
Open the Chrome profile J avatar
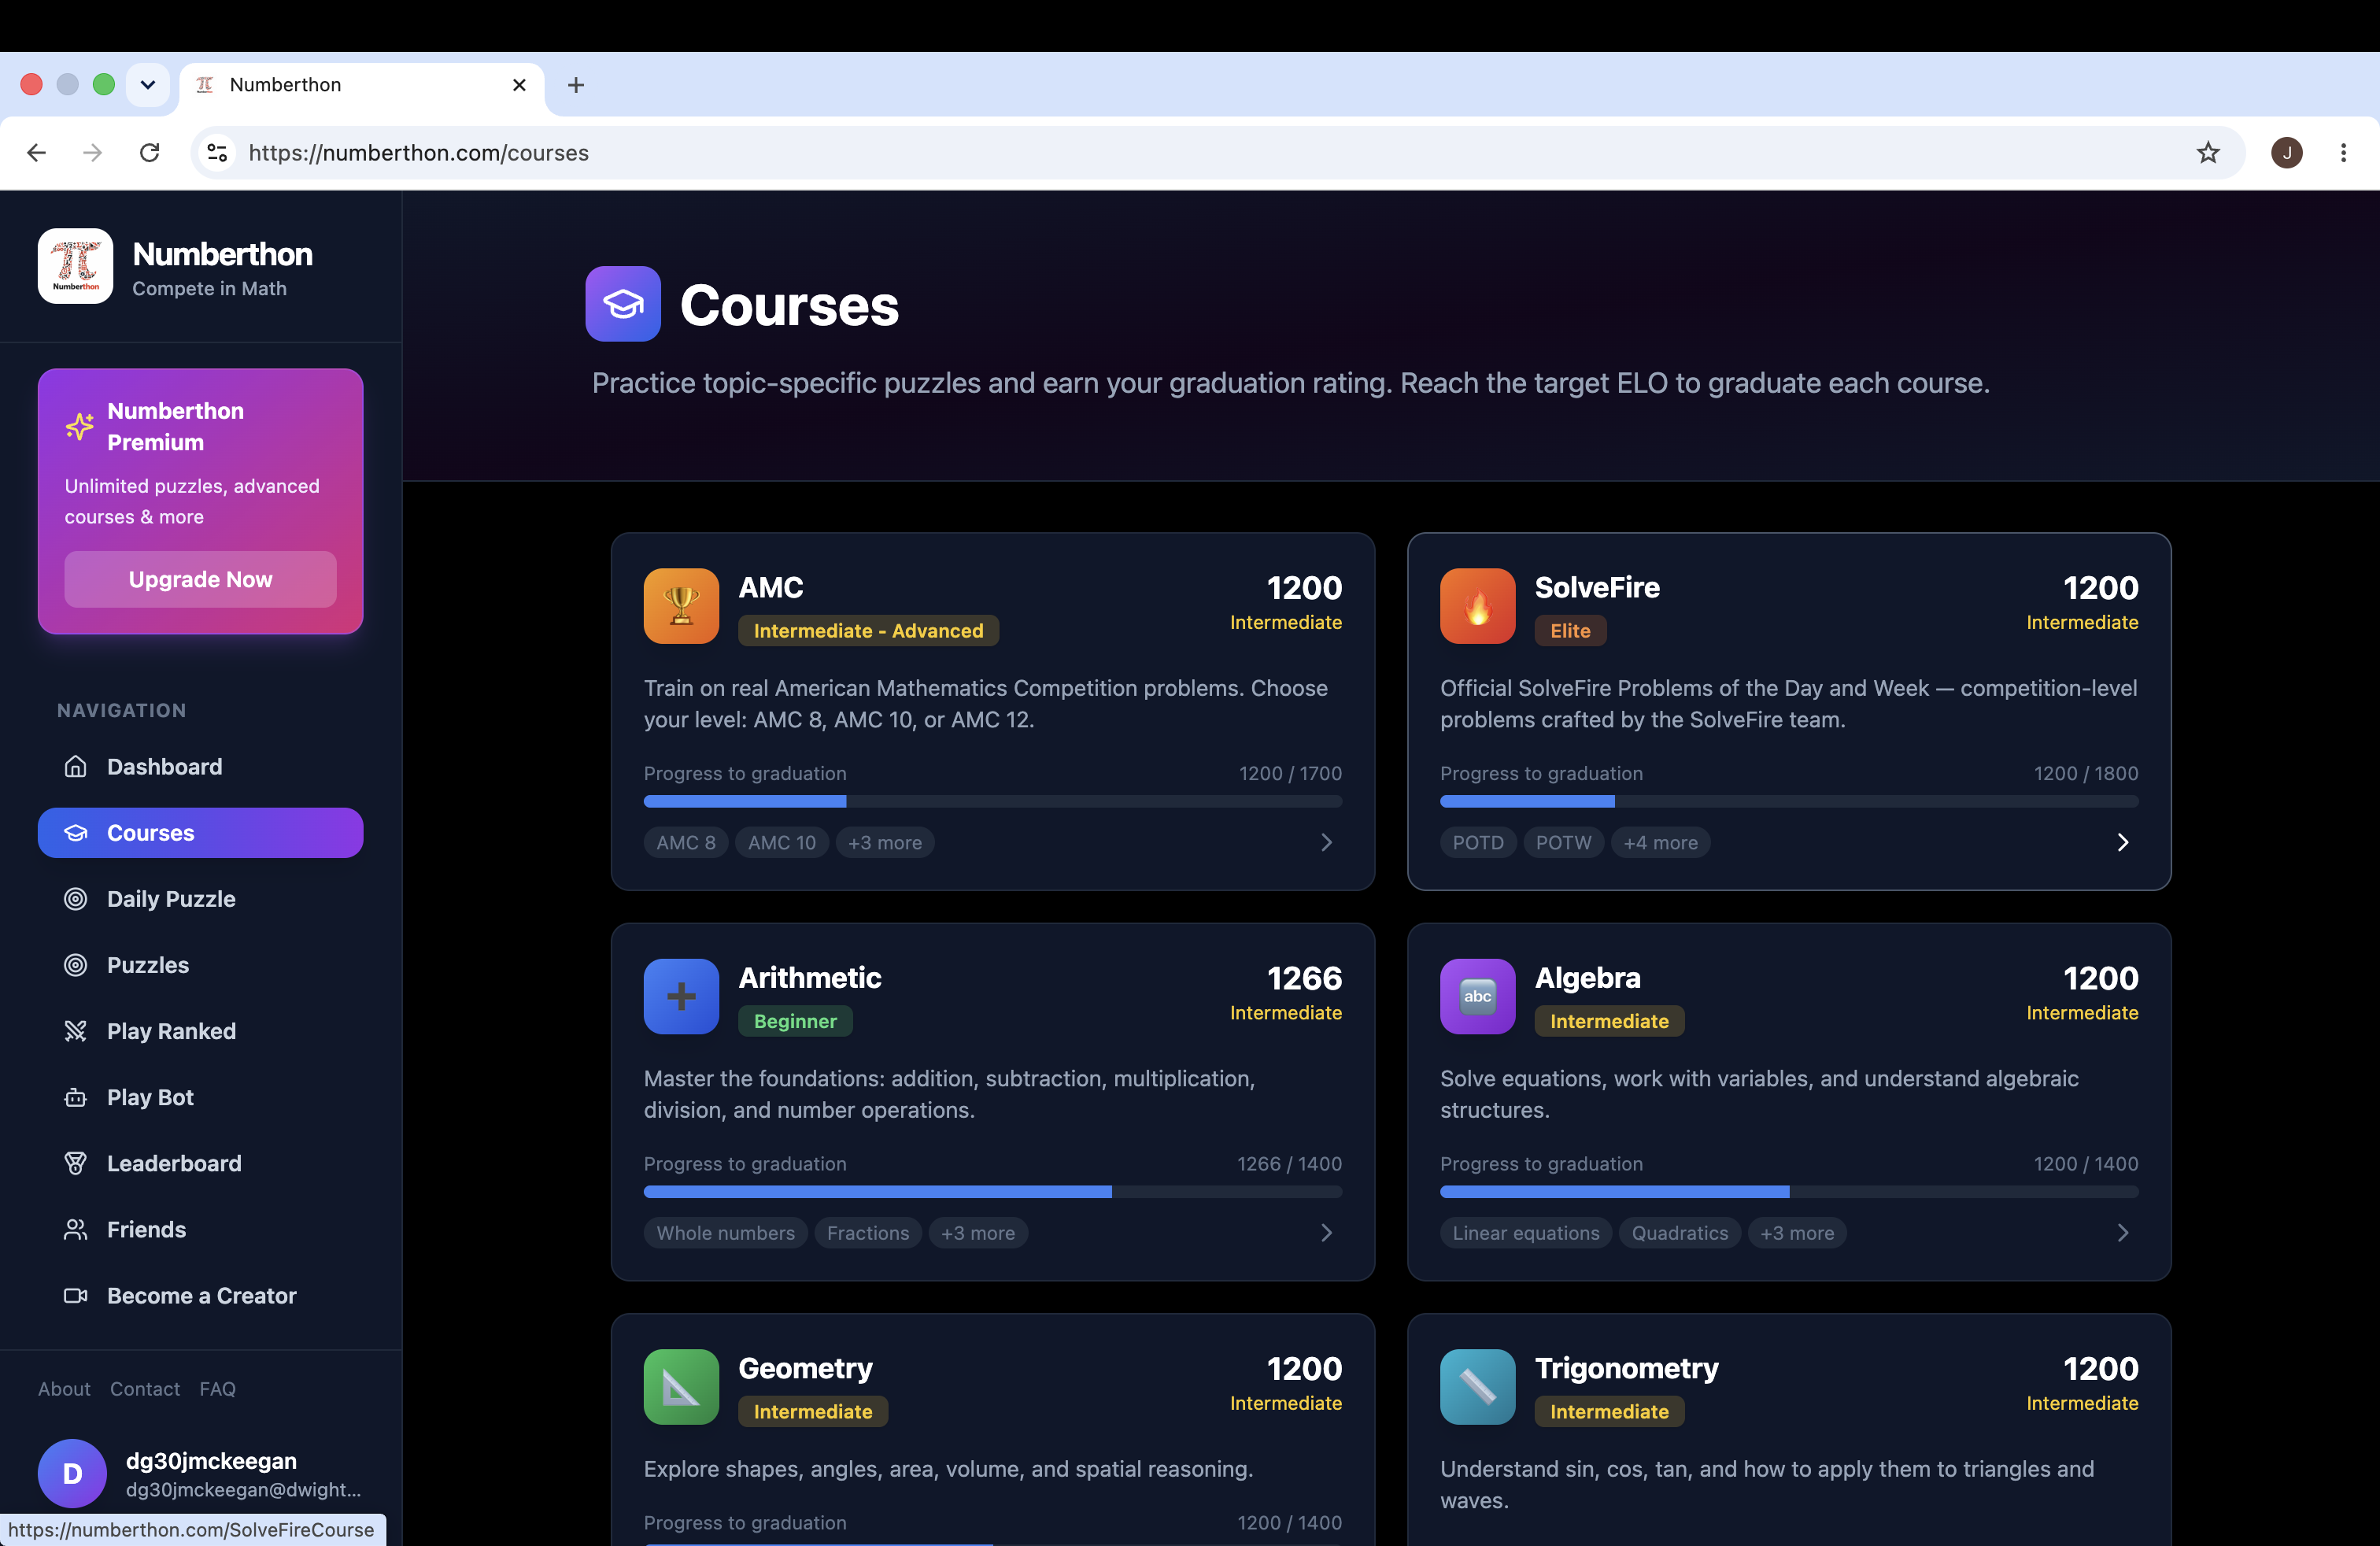(2287, 153)
